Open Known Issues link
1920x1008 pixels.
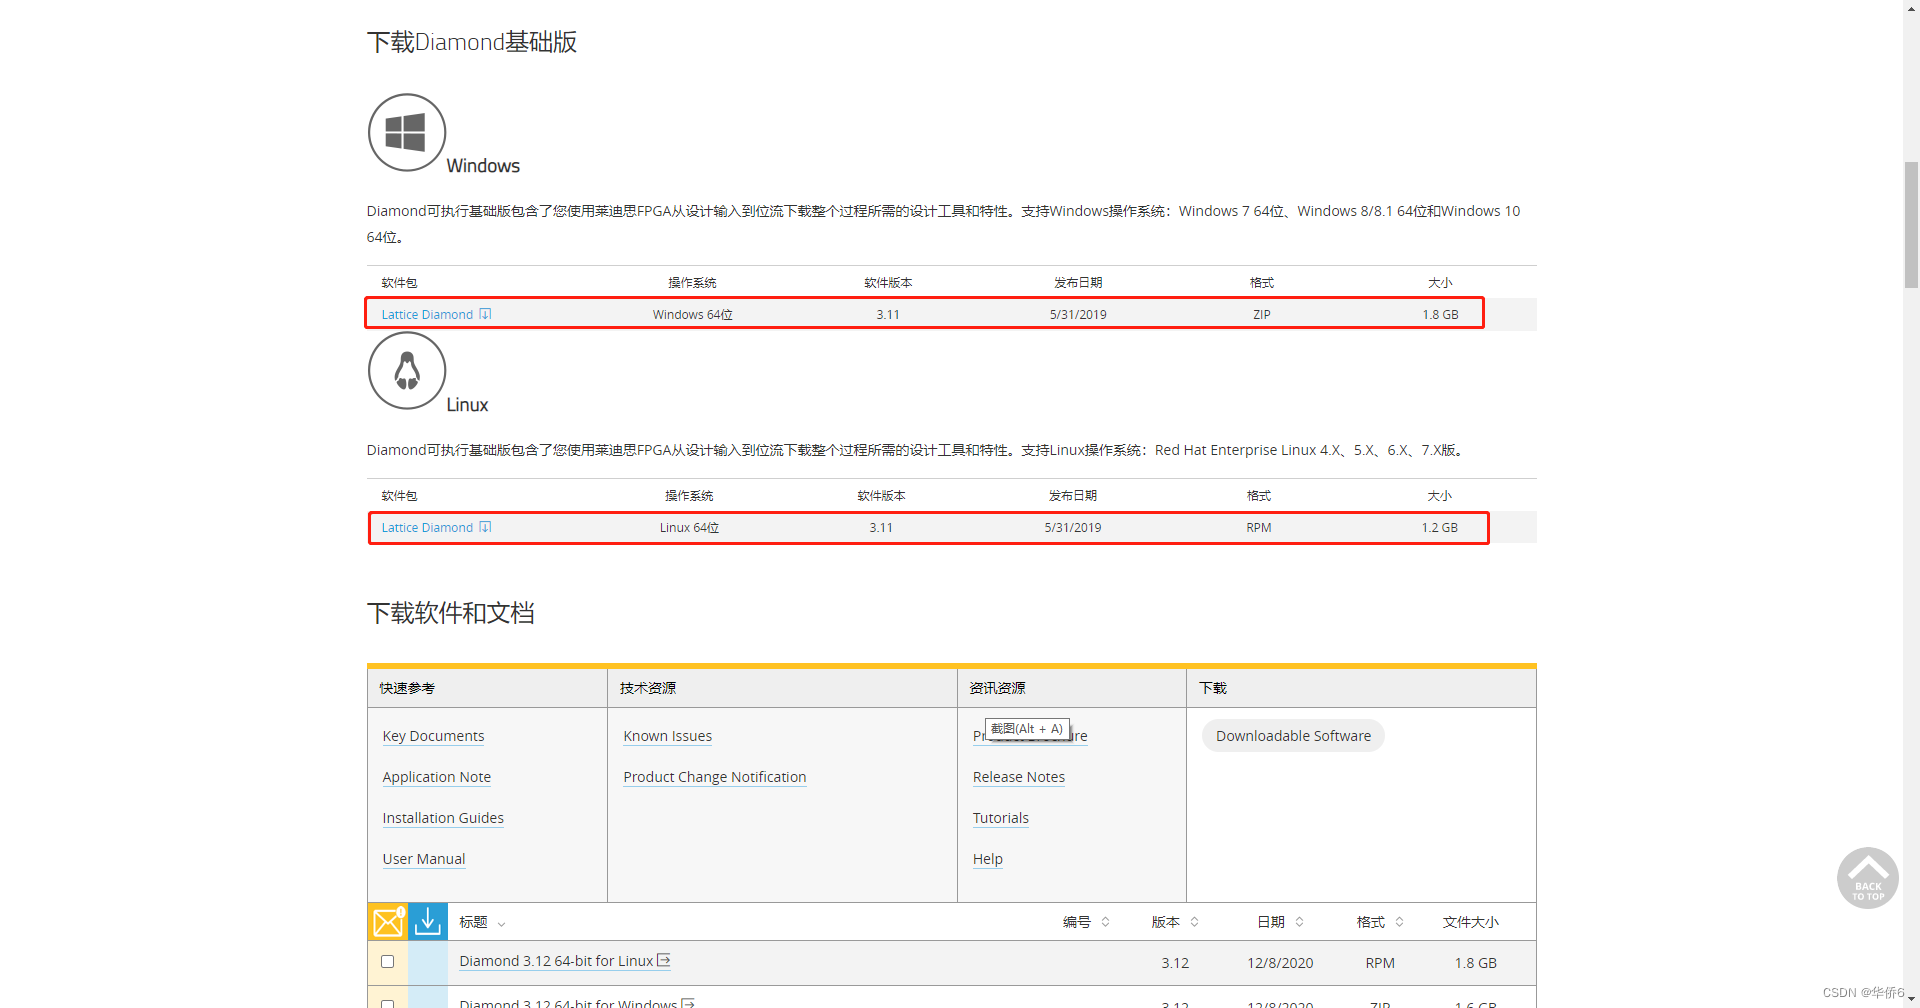[668, 736]
